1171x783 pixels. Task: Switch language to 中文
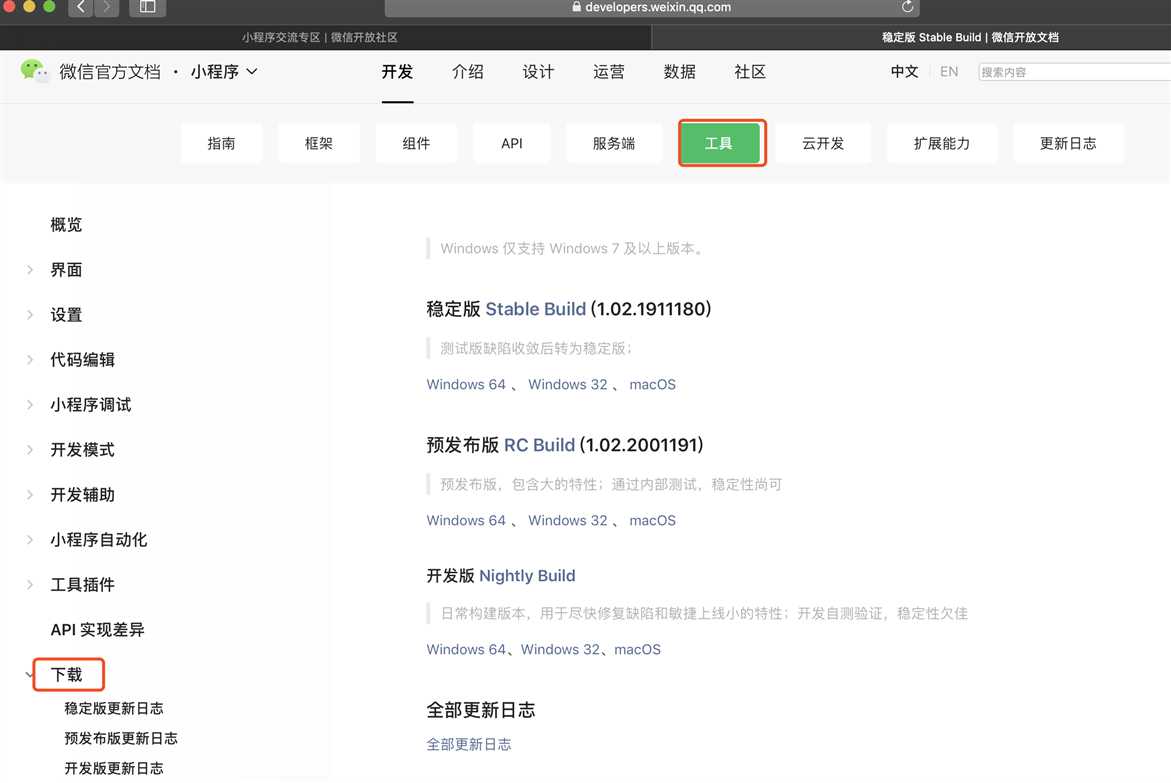pos(904,72)
